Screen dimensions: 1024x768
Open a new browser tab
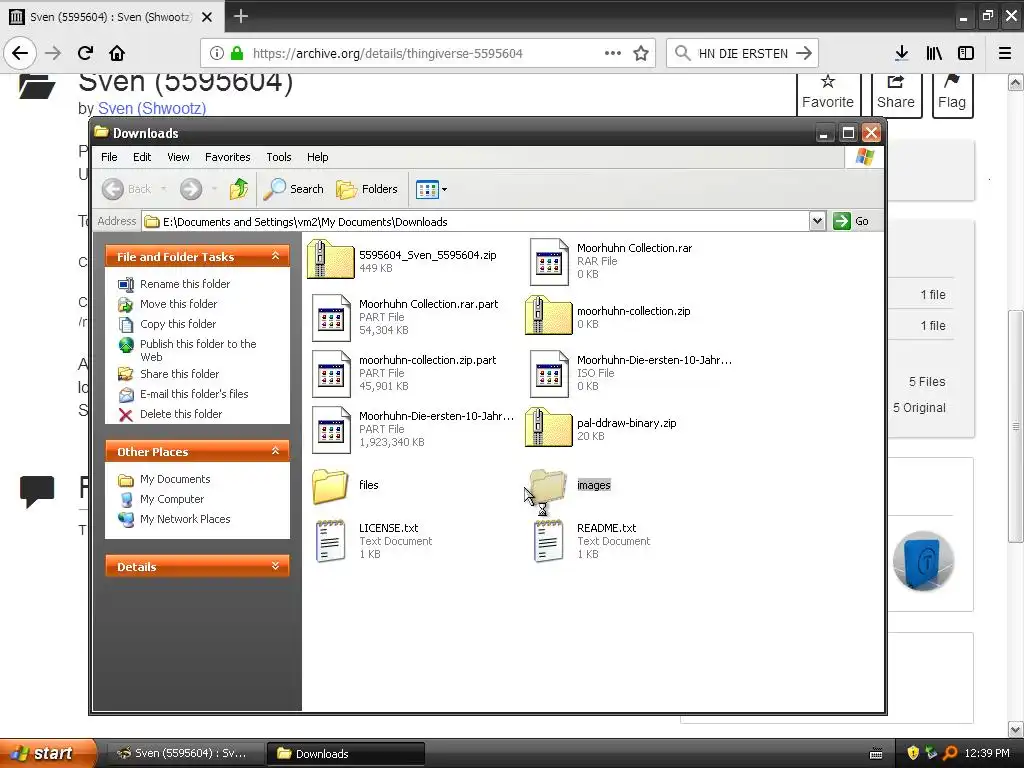pos(240,16)
